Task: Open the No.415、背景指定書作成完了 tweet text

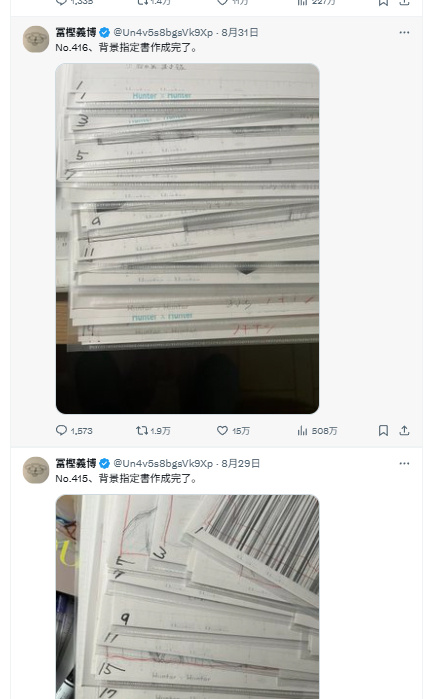Action: tap(126, 478)
